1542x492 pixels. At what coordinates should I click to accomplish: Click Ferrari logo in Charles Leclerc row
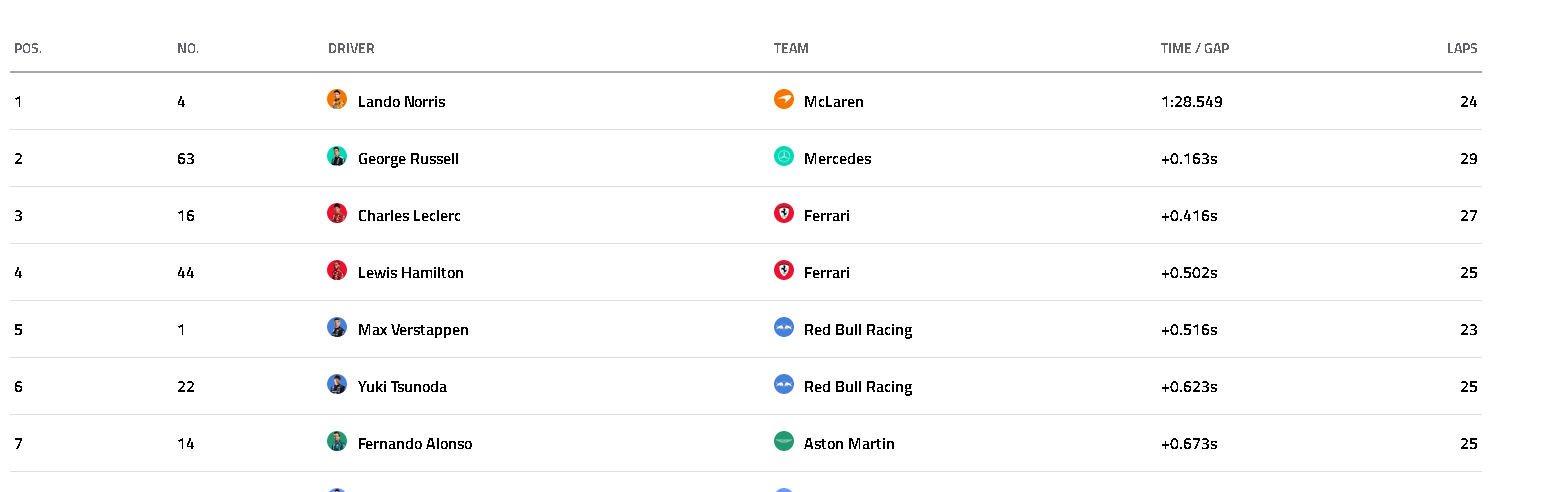[784, 213]
